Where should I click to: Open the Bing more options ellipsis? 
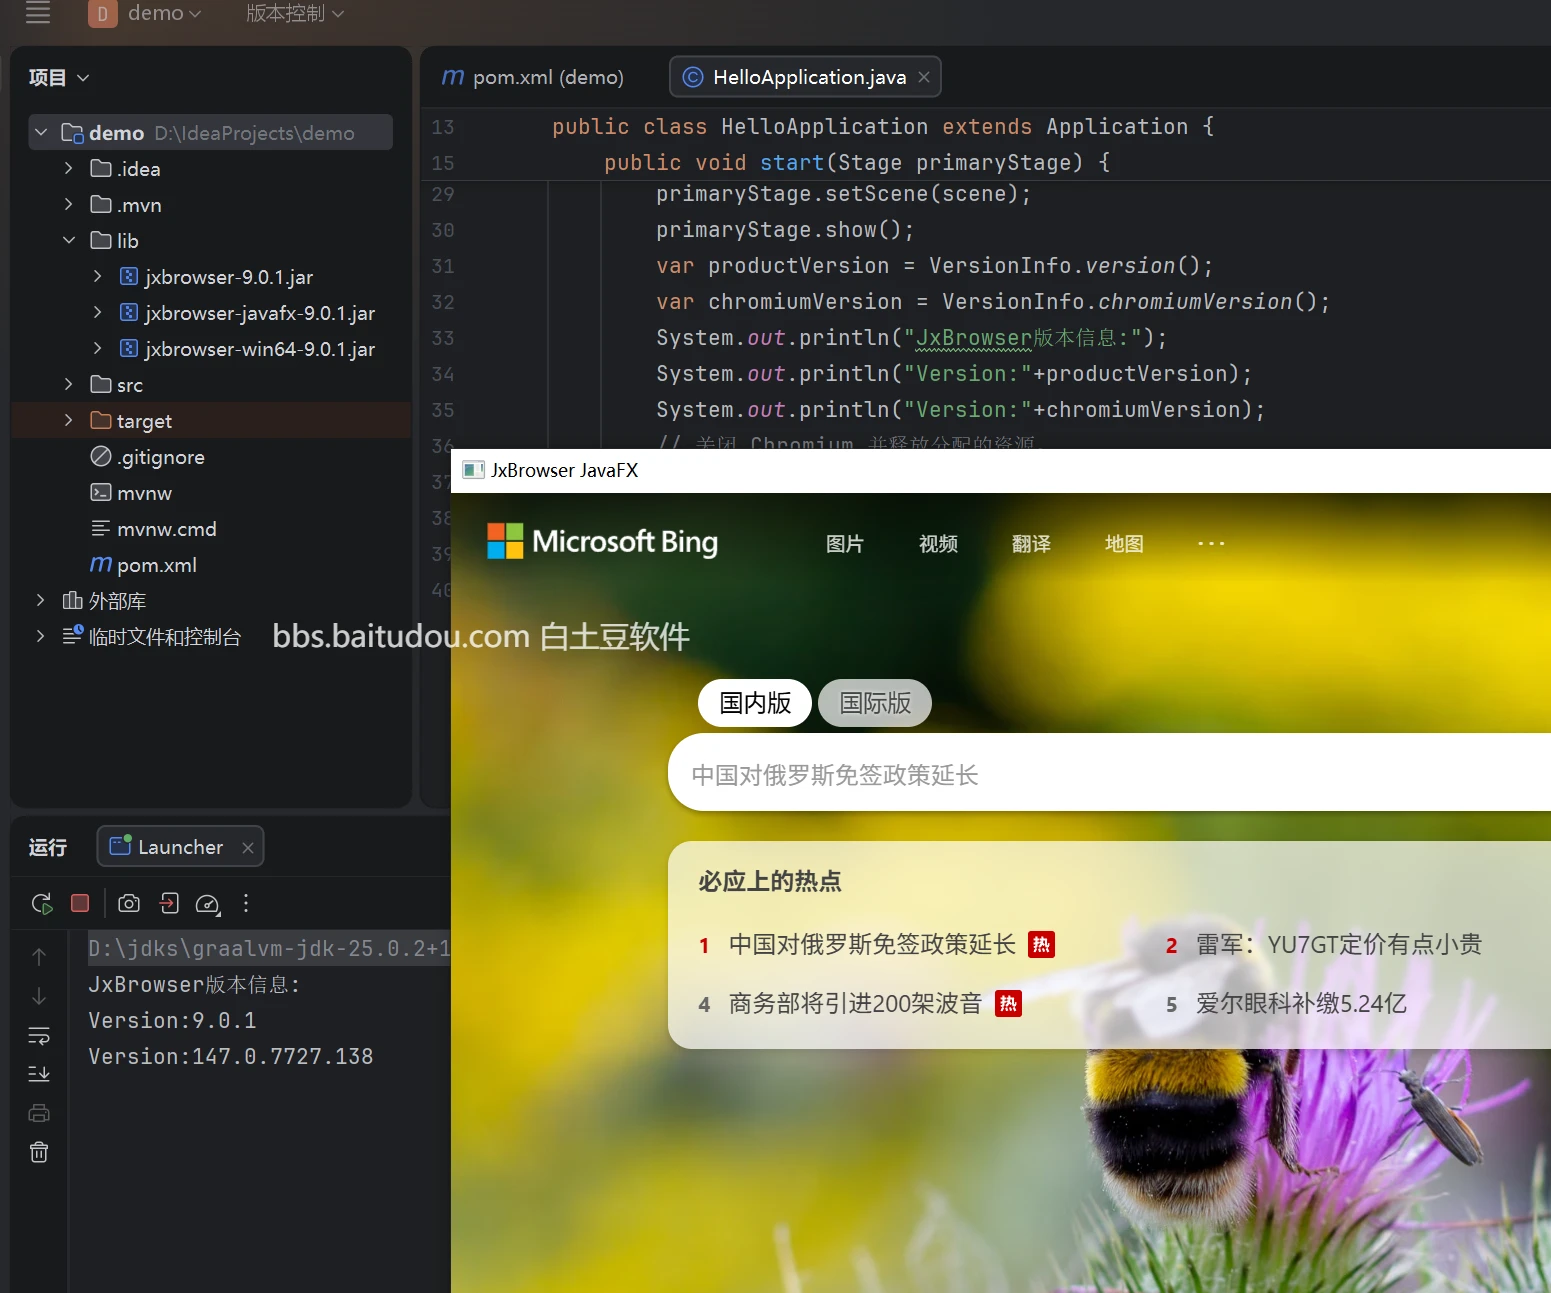click(1211, 544)
